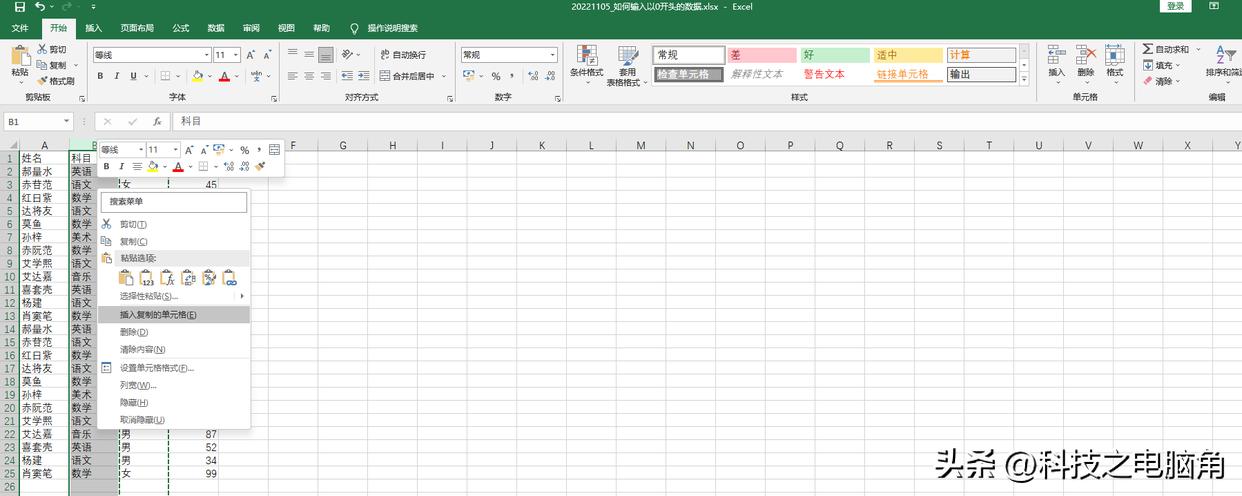
Task: Click 自动求和 AutoSum
Action: click(1165, 49)
